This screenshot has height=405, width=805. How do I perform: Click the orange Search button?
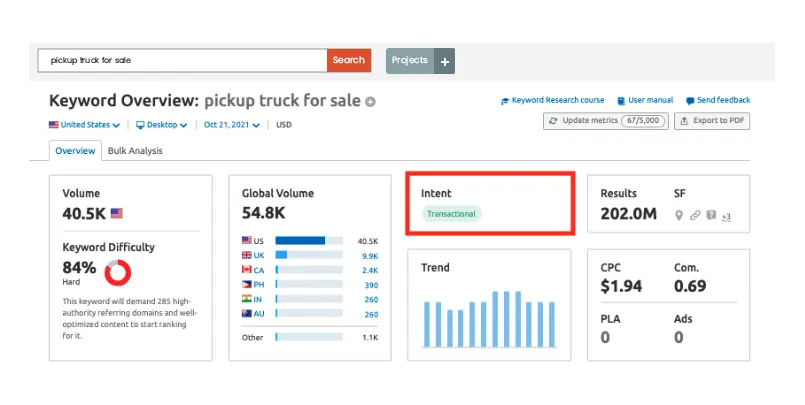tap(349, 61)
